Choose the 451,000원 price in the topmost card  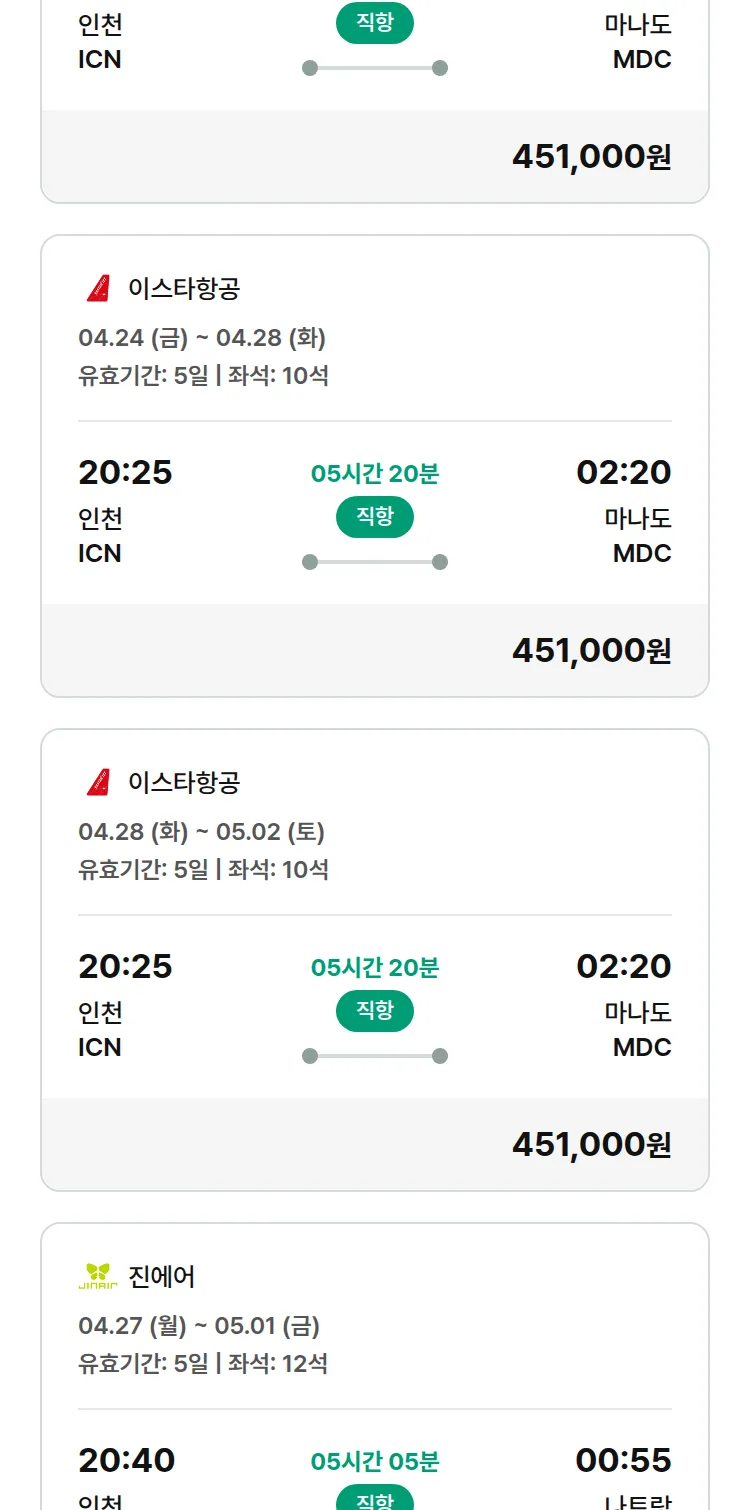[x=591, y=157]
